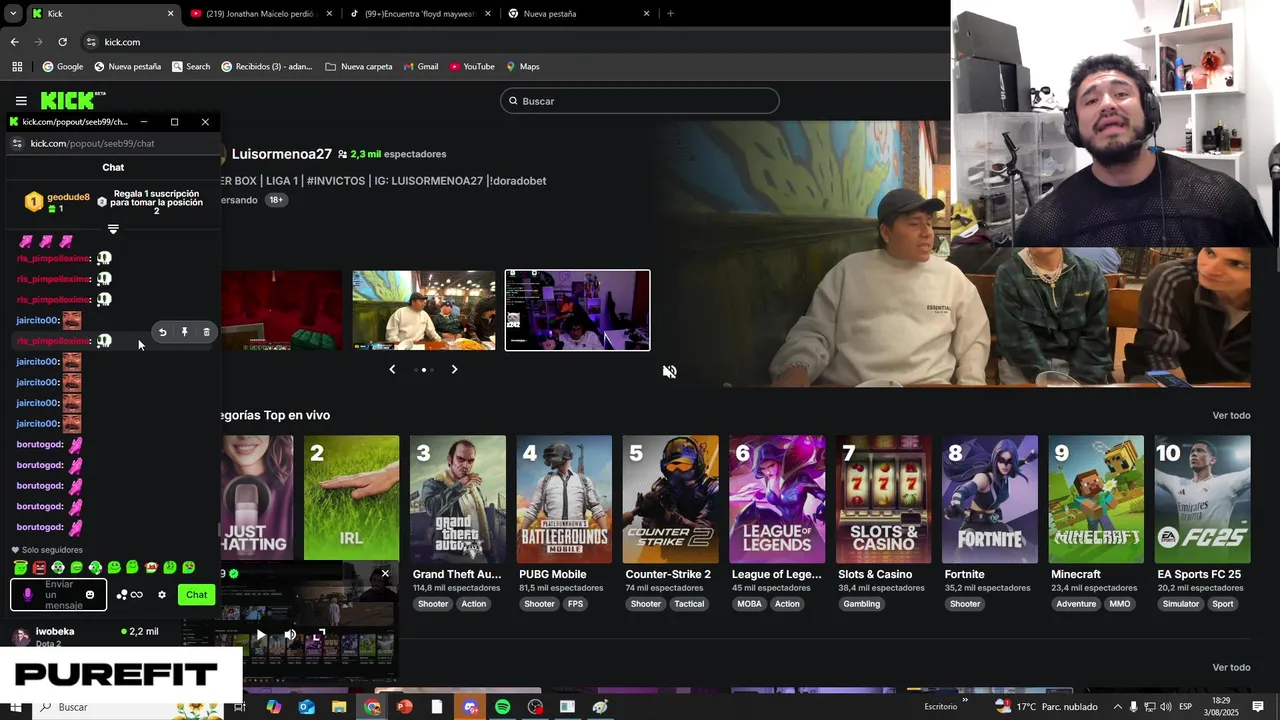
Task: Open the IRL category card
Action: (x=351, y=498)
